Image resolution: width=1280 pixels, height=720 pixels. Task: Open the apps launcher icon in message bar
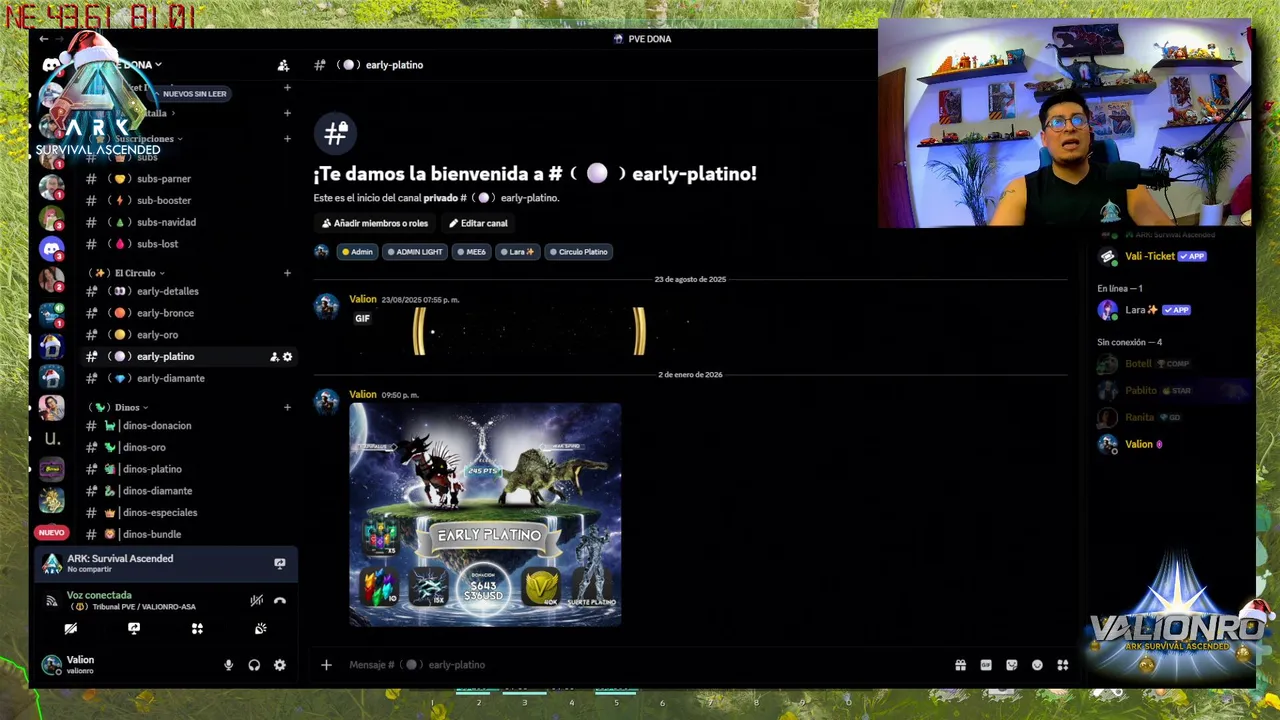pos(1063,665)
